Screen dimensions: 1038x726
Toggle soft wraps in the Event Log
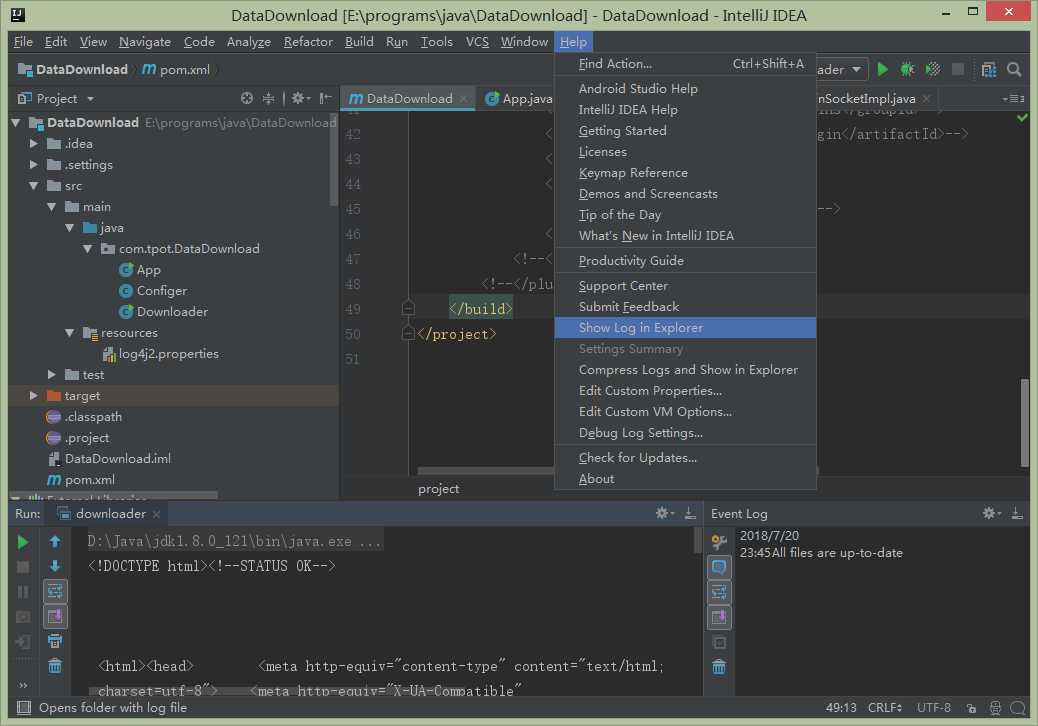coord(719,592)
